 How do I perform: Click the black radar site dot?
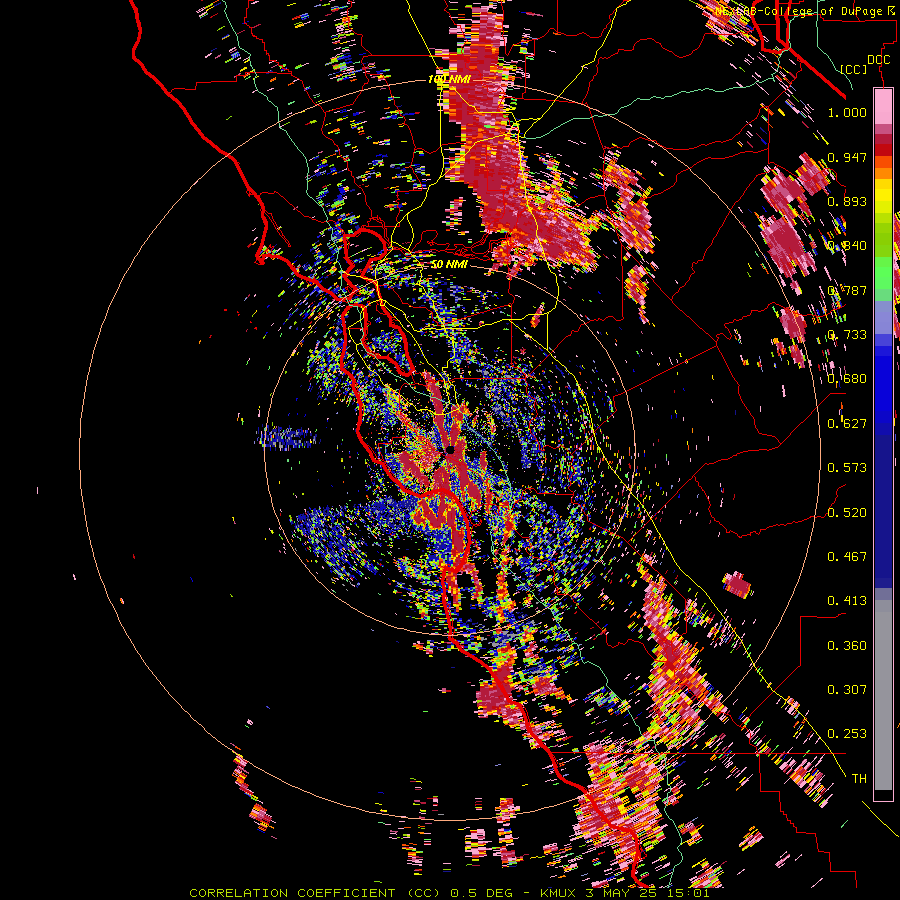pyautogui.click(x=450, y=450)
